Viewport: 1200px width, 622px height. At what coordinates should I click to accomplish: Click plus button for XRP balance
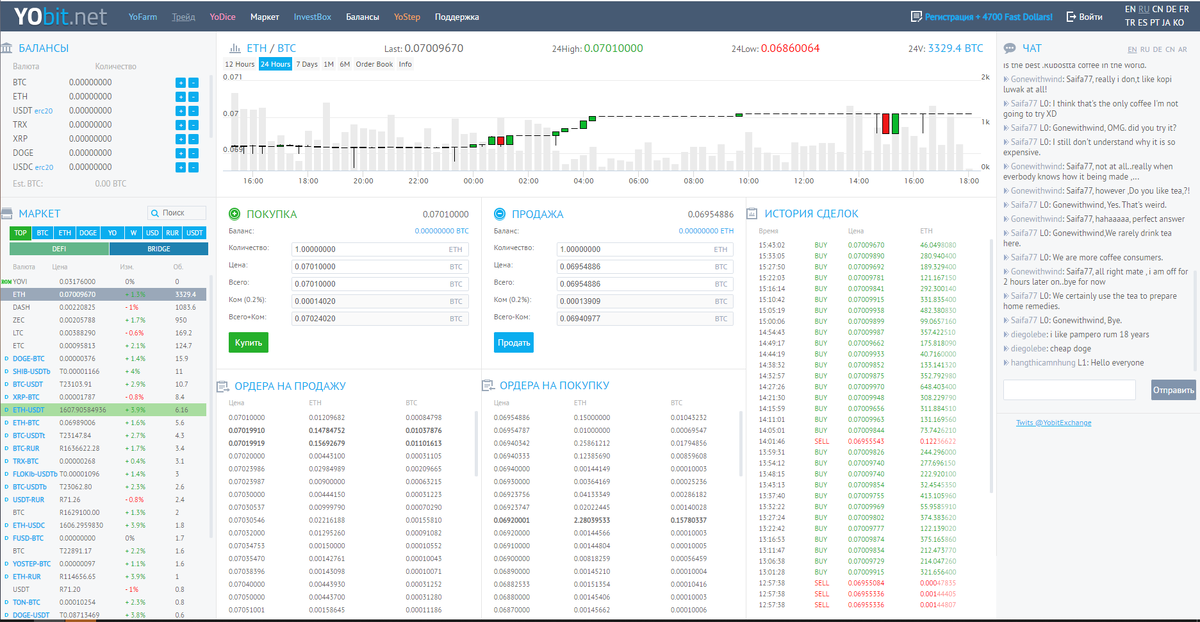pos(180,139)
